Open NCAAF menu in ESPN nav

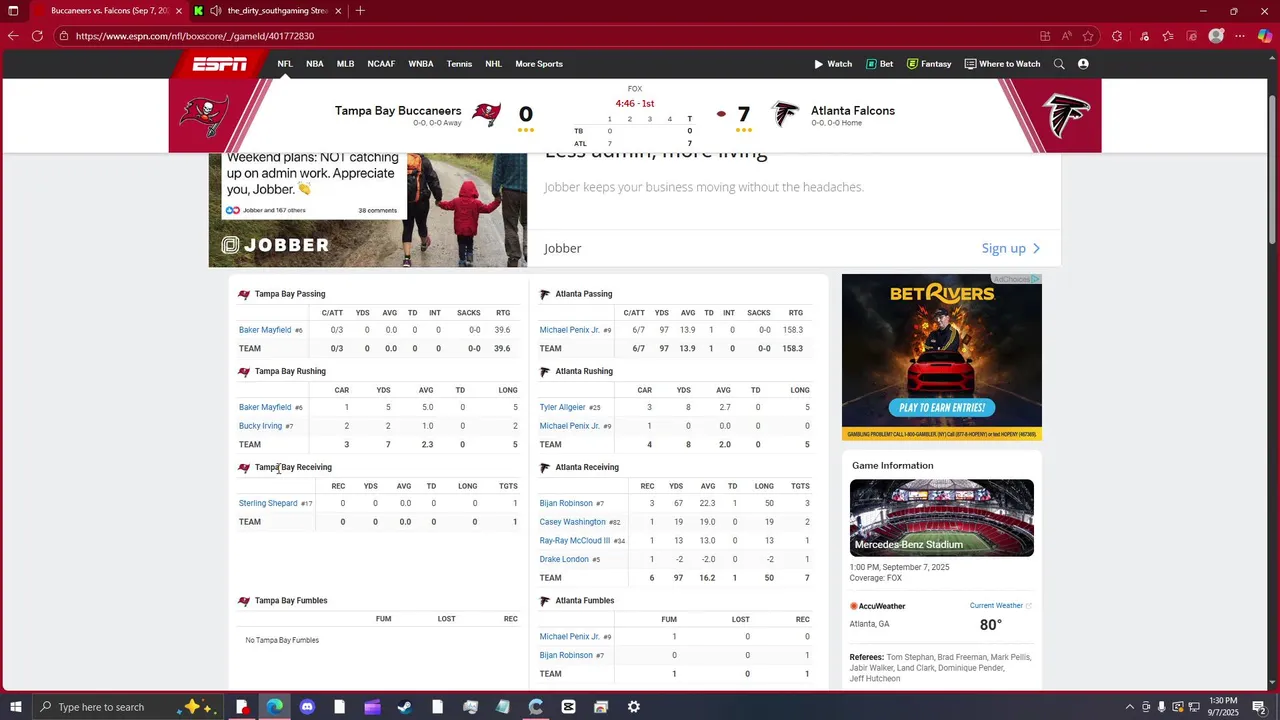[x=381, y=64]
